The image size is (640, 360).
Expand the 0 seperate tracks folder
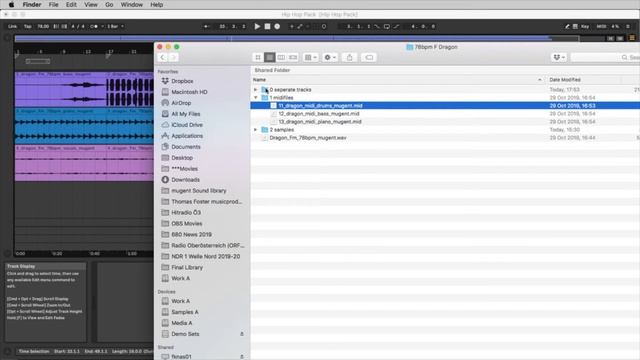(x=256, y=89)
